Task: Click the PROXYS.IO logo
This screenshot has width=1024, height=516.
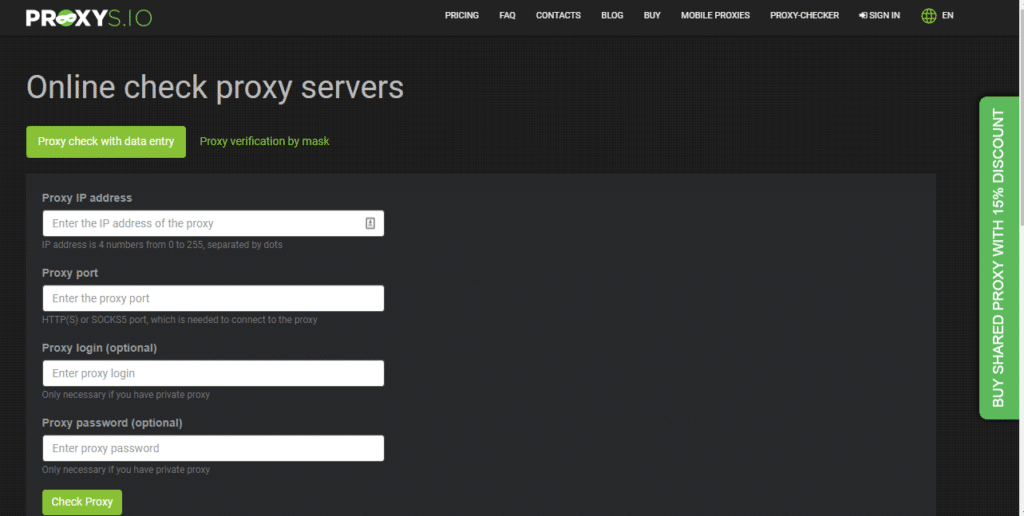Action: coord(89,18)
